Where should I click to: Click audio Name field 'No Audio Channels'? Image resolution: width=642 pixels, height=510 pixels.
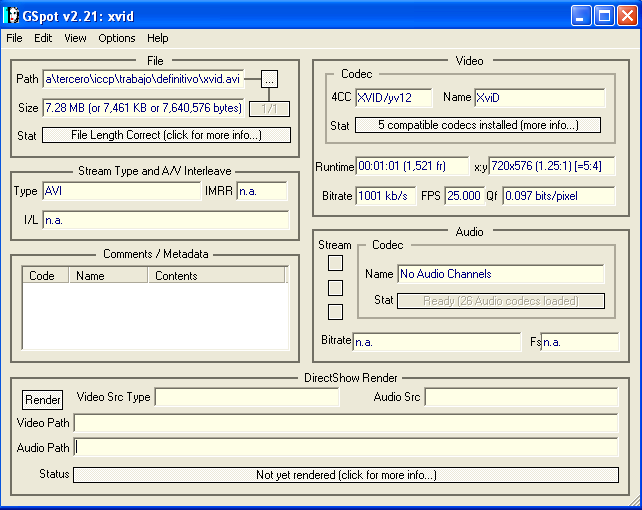(x=501, y=274)
